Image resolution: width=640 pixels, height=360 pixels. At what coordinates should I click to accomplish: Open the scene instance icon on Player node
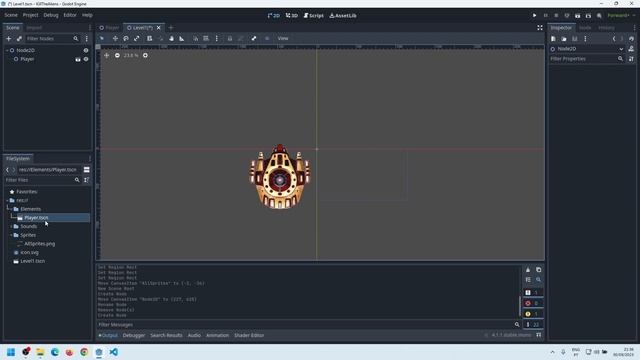[x=78, y=59]
